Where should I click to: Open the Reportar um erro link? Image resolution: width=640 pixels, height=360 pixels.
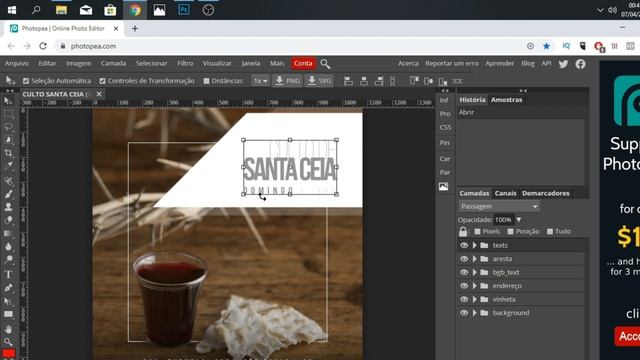pos(451,63)
